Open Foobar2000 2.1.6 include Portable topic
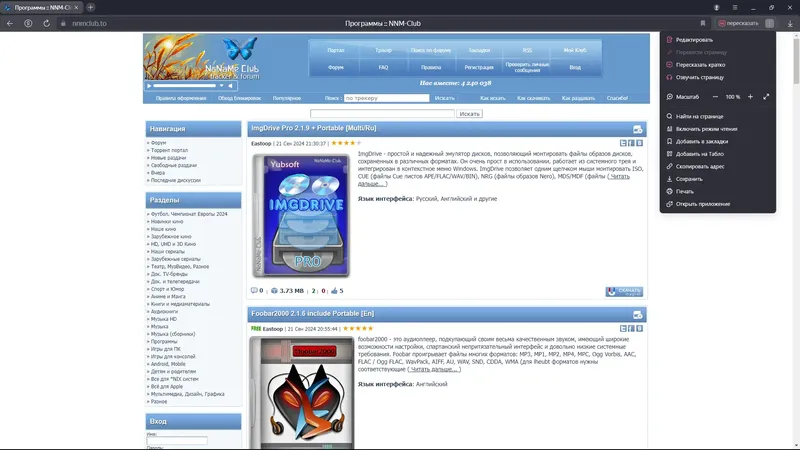This screenshot has width=800, height=450. click(312, 313)
